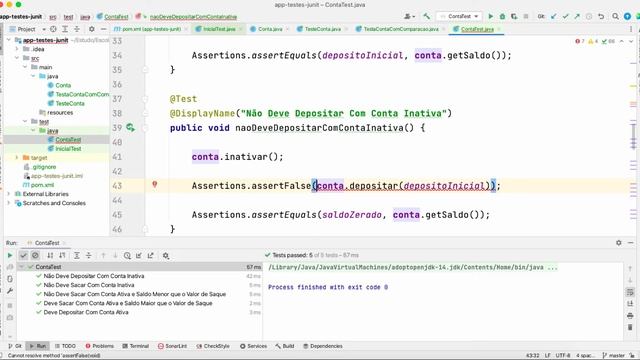640x360 pixels.
Task: Open the CheckStyle tool window
Action: (213, 346)
